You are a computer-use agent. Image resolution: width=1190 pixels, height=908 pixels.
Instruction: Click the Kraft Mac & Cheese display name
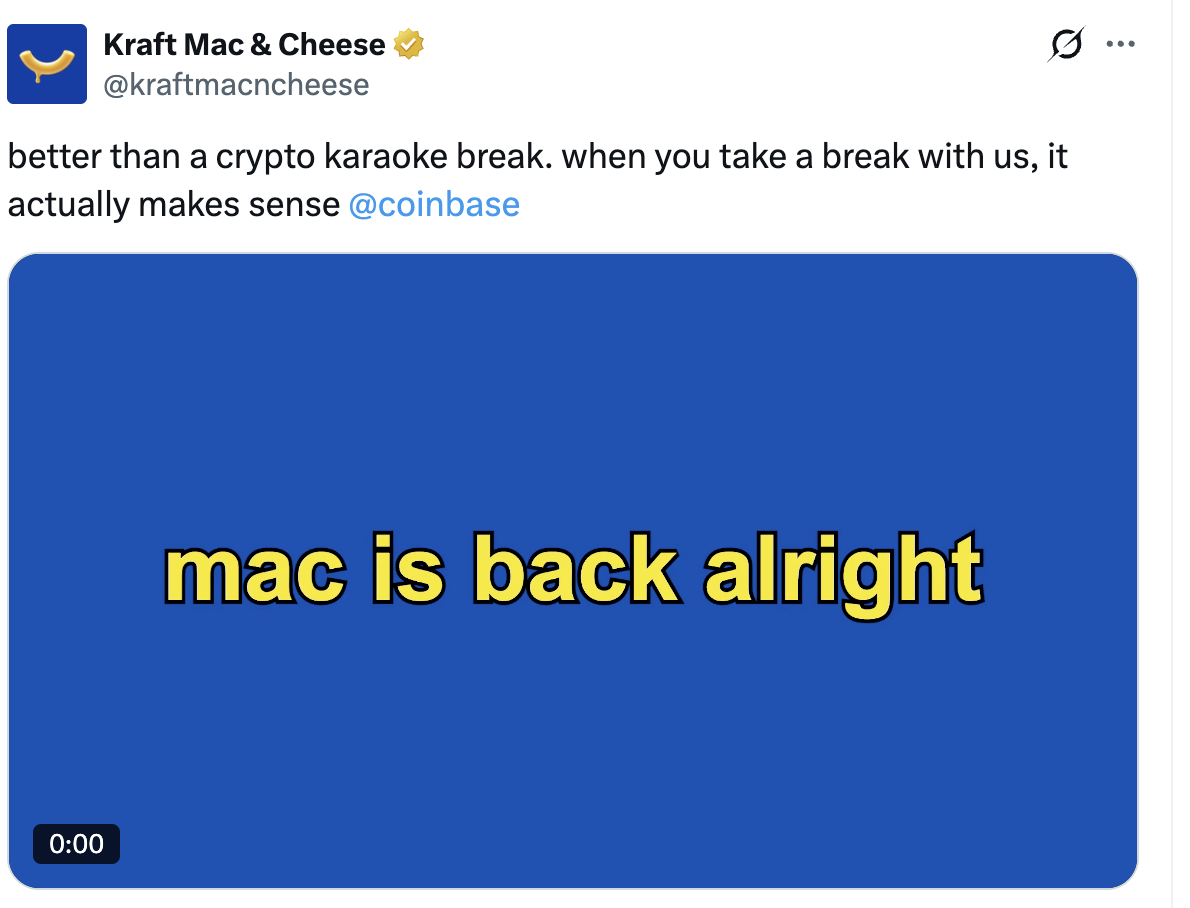click(x=244, y=45)
